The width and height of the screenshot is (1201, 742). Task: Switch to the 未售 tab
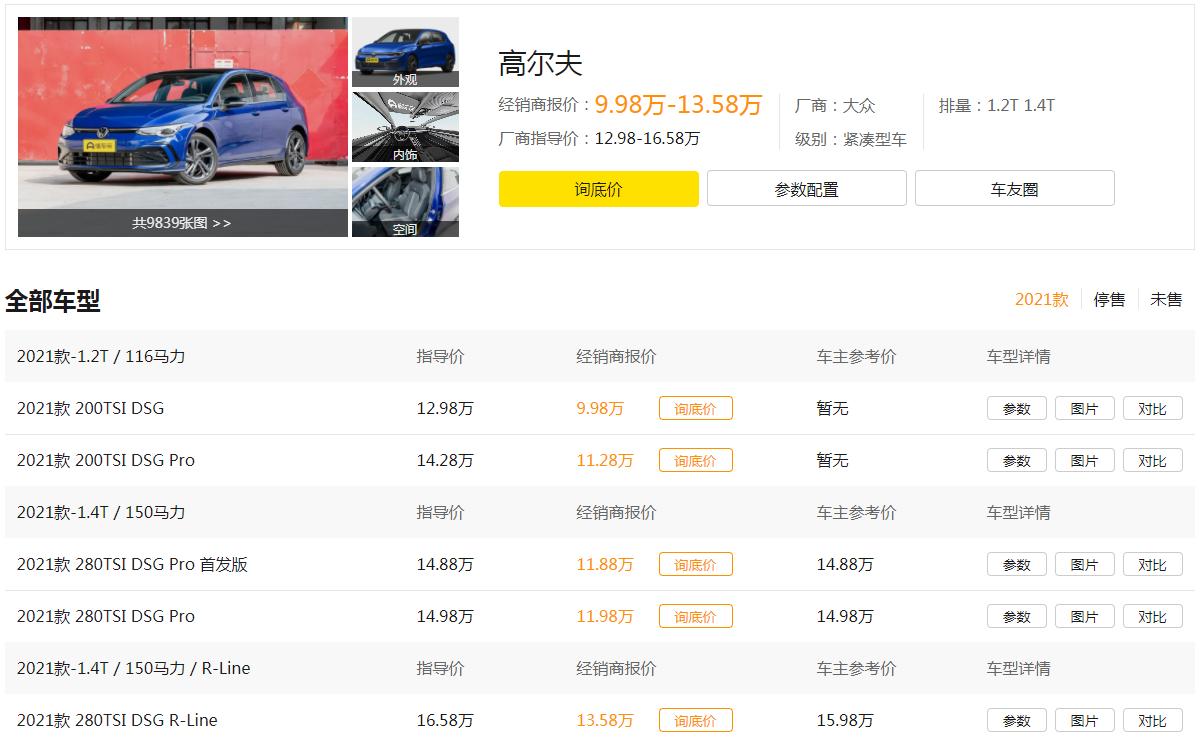click(1166, 299)
